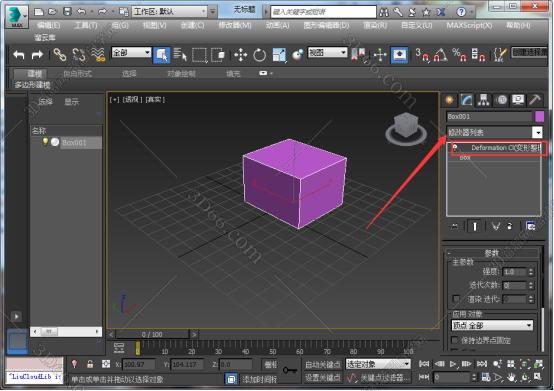Click the Save File floppy icon
Image resolution: width=554 pixels, height=391 pixels.
(67, 12)
